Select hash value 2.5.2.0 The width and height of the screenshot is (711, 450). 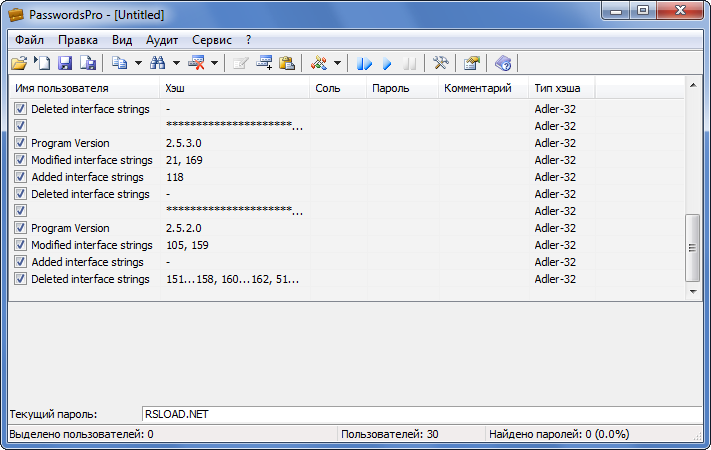pyautogui.click(x=184, y=228)
